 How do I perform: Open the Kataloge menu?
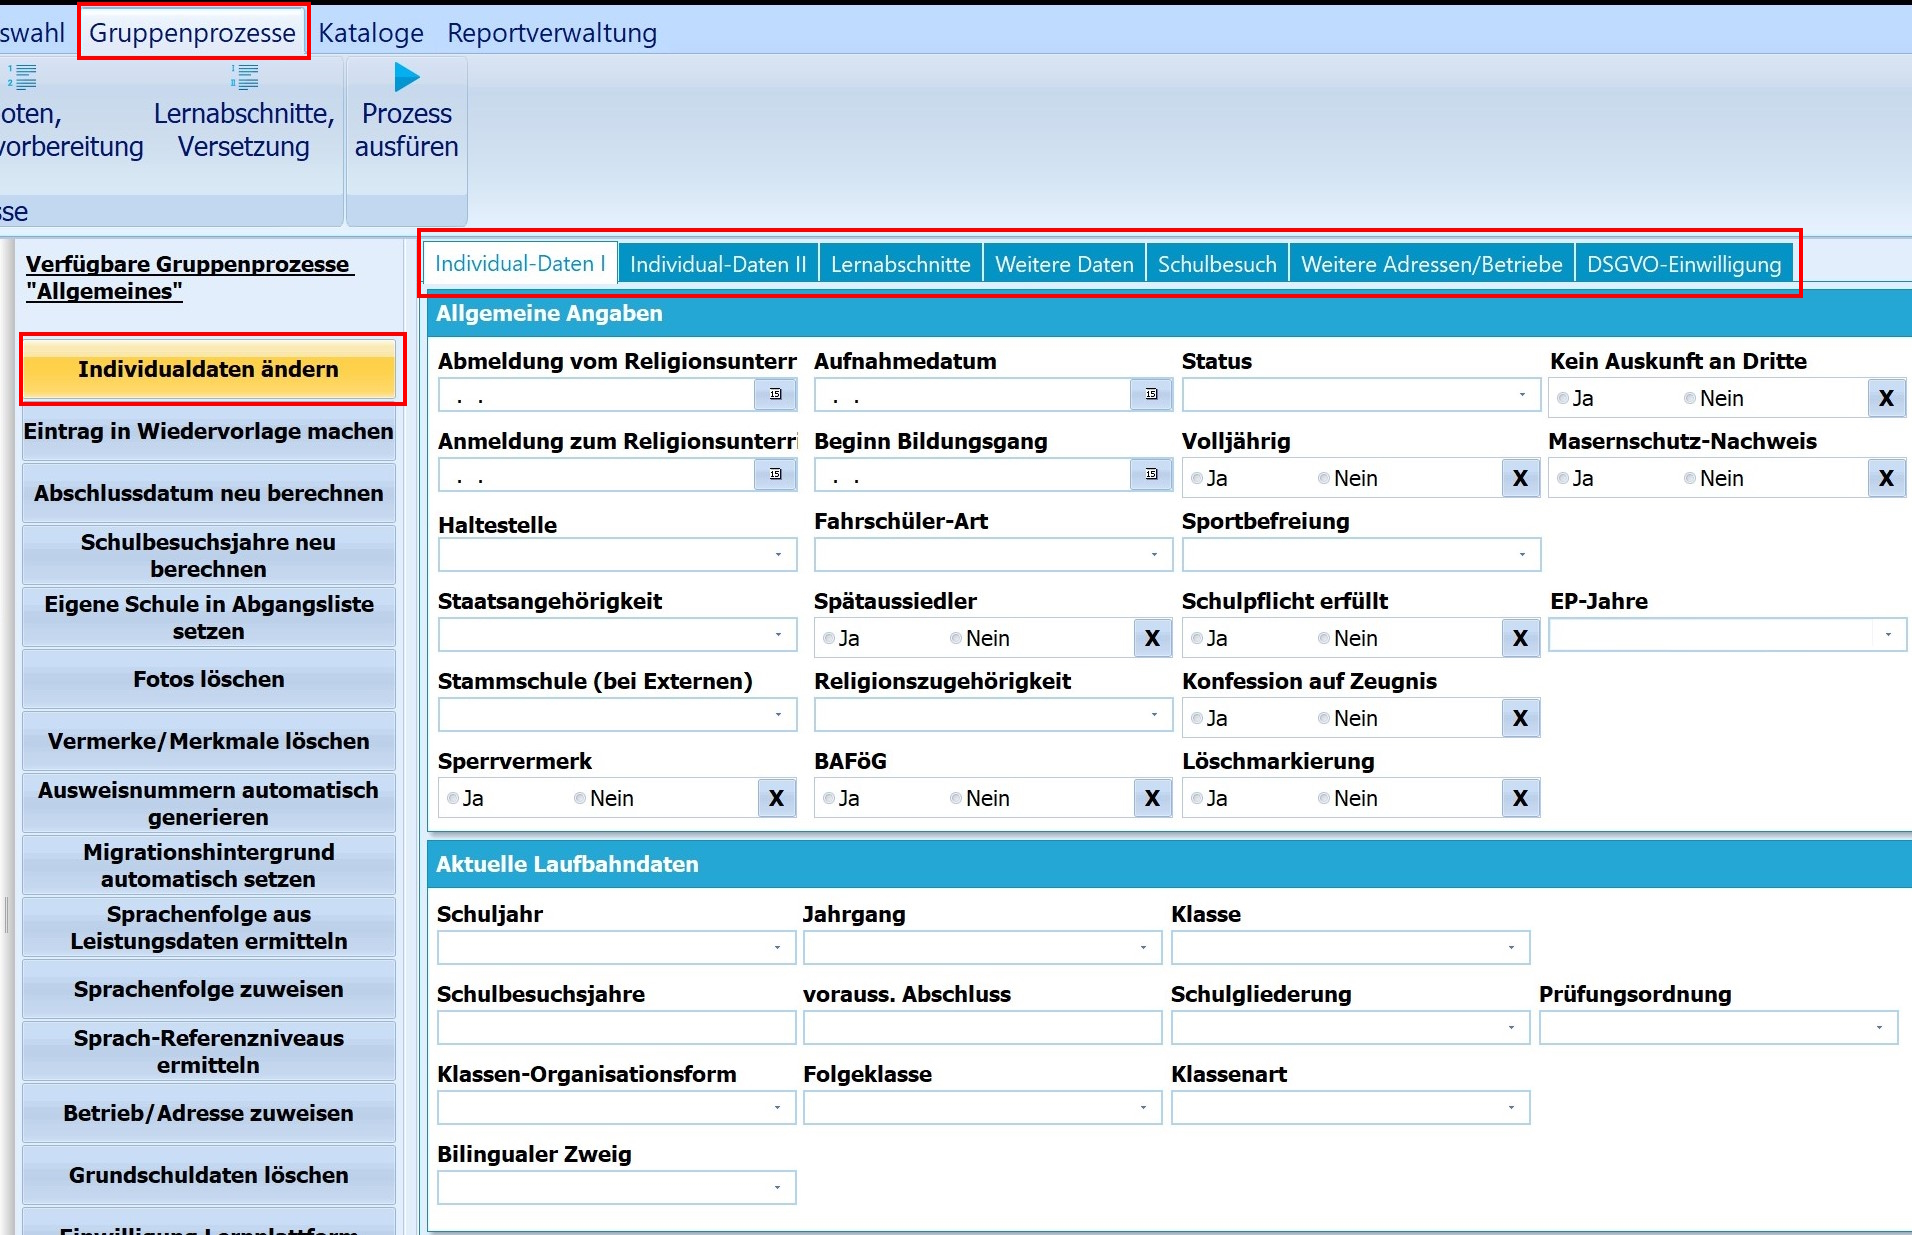[371, 33]
